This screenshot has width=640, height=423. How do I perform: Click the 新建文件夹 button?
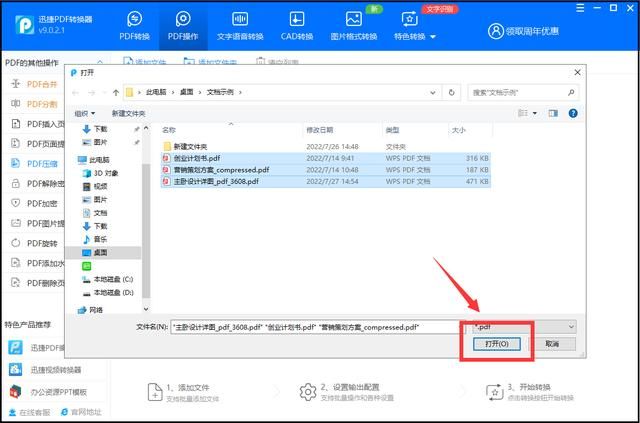tap(129, 114)
